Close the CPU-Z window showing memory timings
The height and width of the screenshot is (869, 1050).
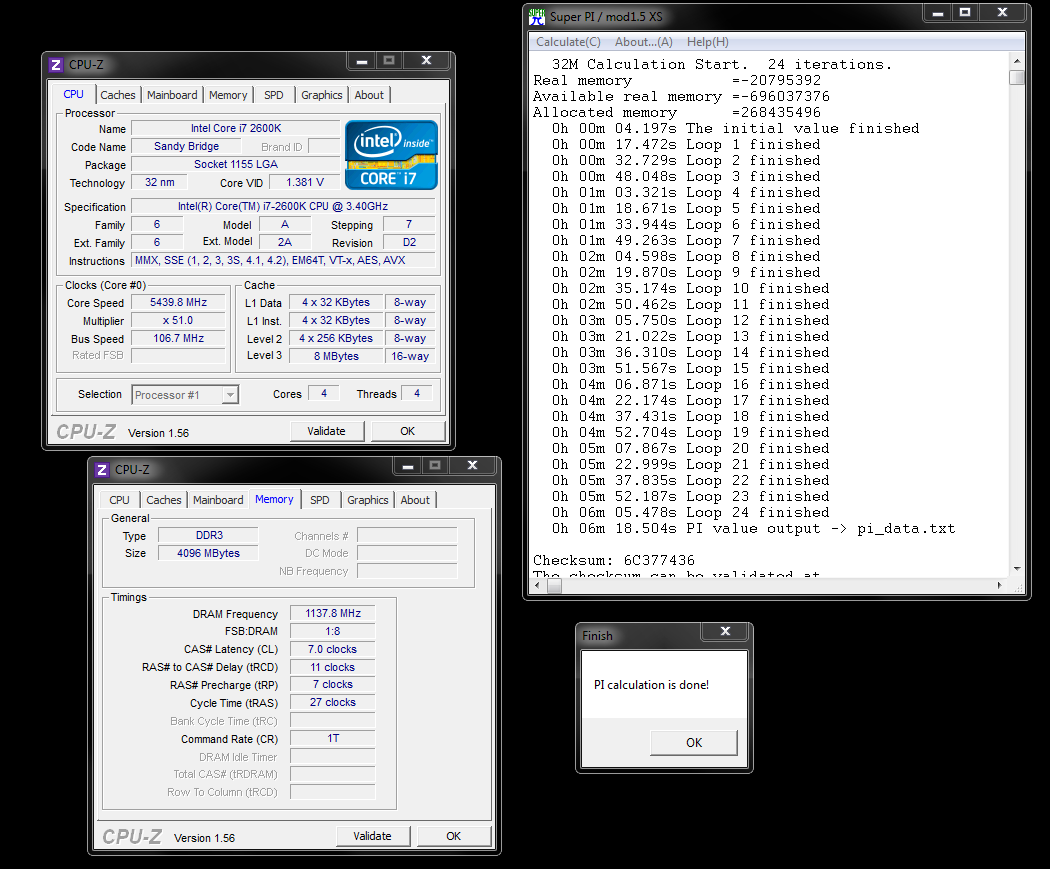(471, 467)
